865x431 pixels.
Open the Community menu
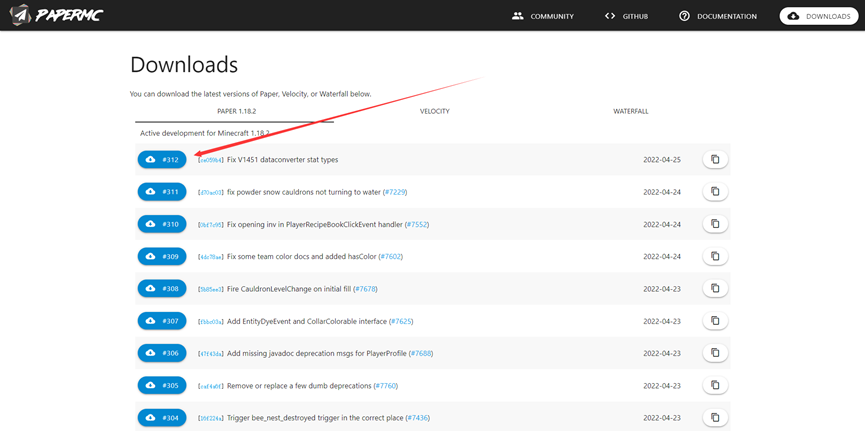pos(543,16)
